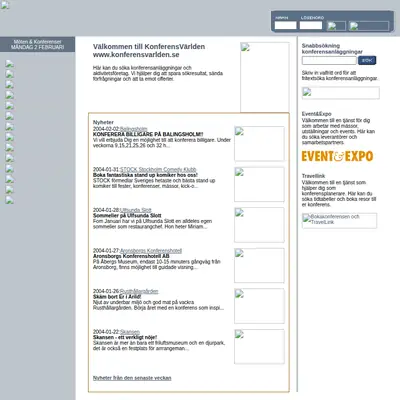
Task: Click the Nyheter section heading
Action: [x=103, y=122]
